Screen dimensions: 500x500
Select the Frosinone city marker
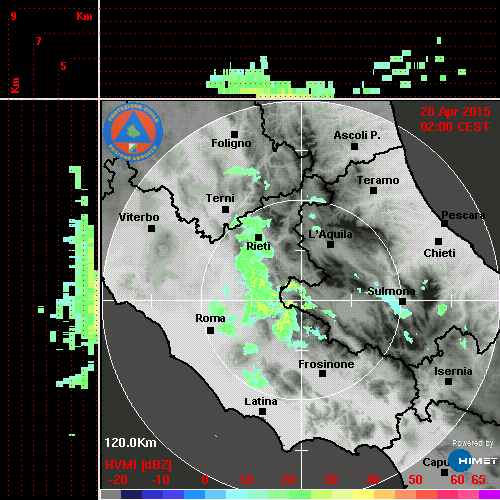coord(322,374)
